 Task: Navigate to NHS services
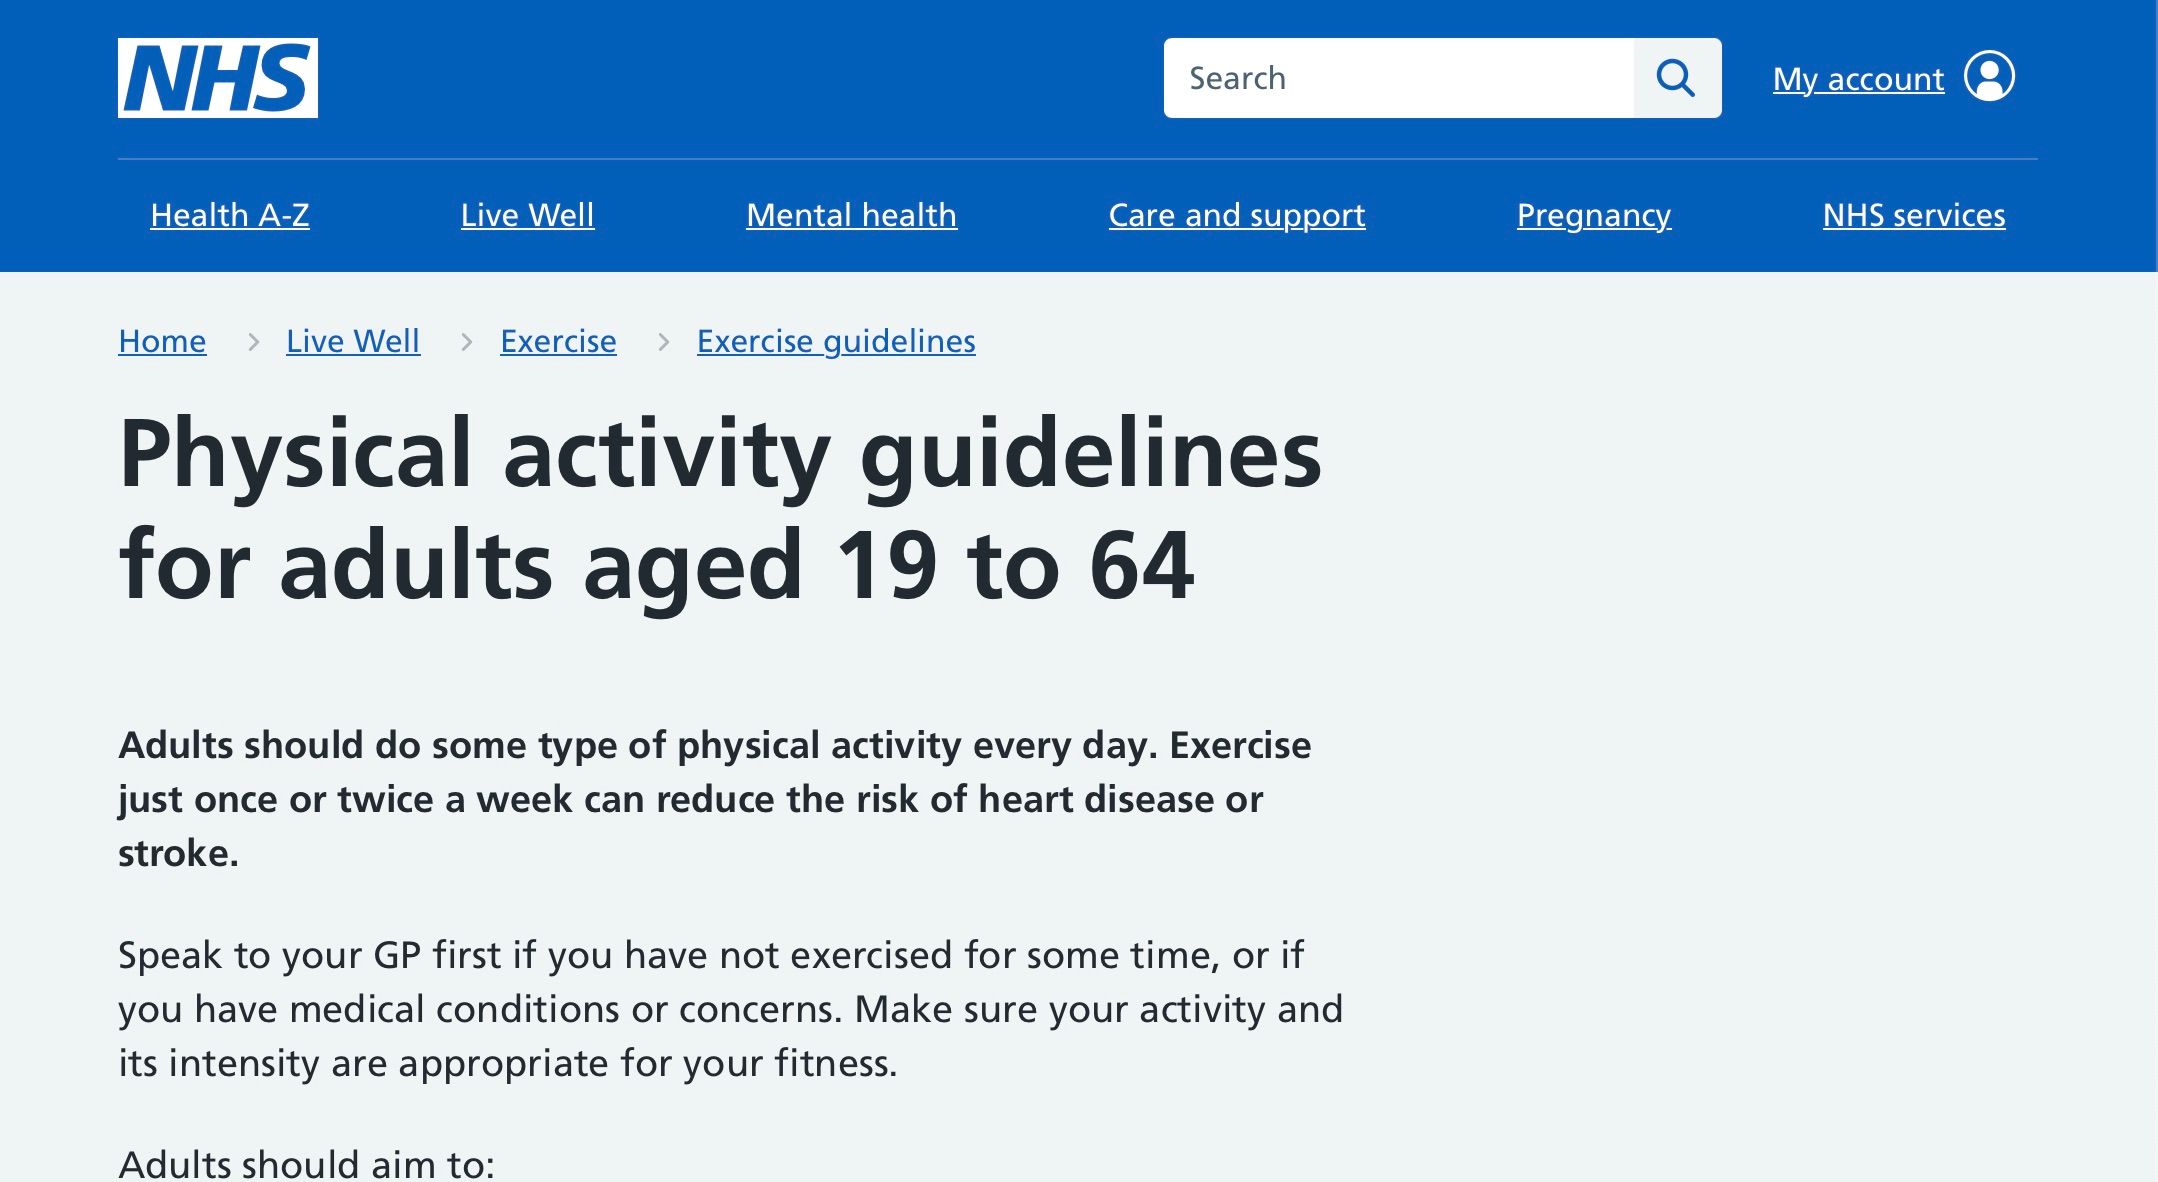coord(1913,215)
